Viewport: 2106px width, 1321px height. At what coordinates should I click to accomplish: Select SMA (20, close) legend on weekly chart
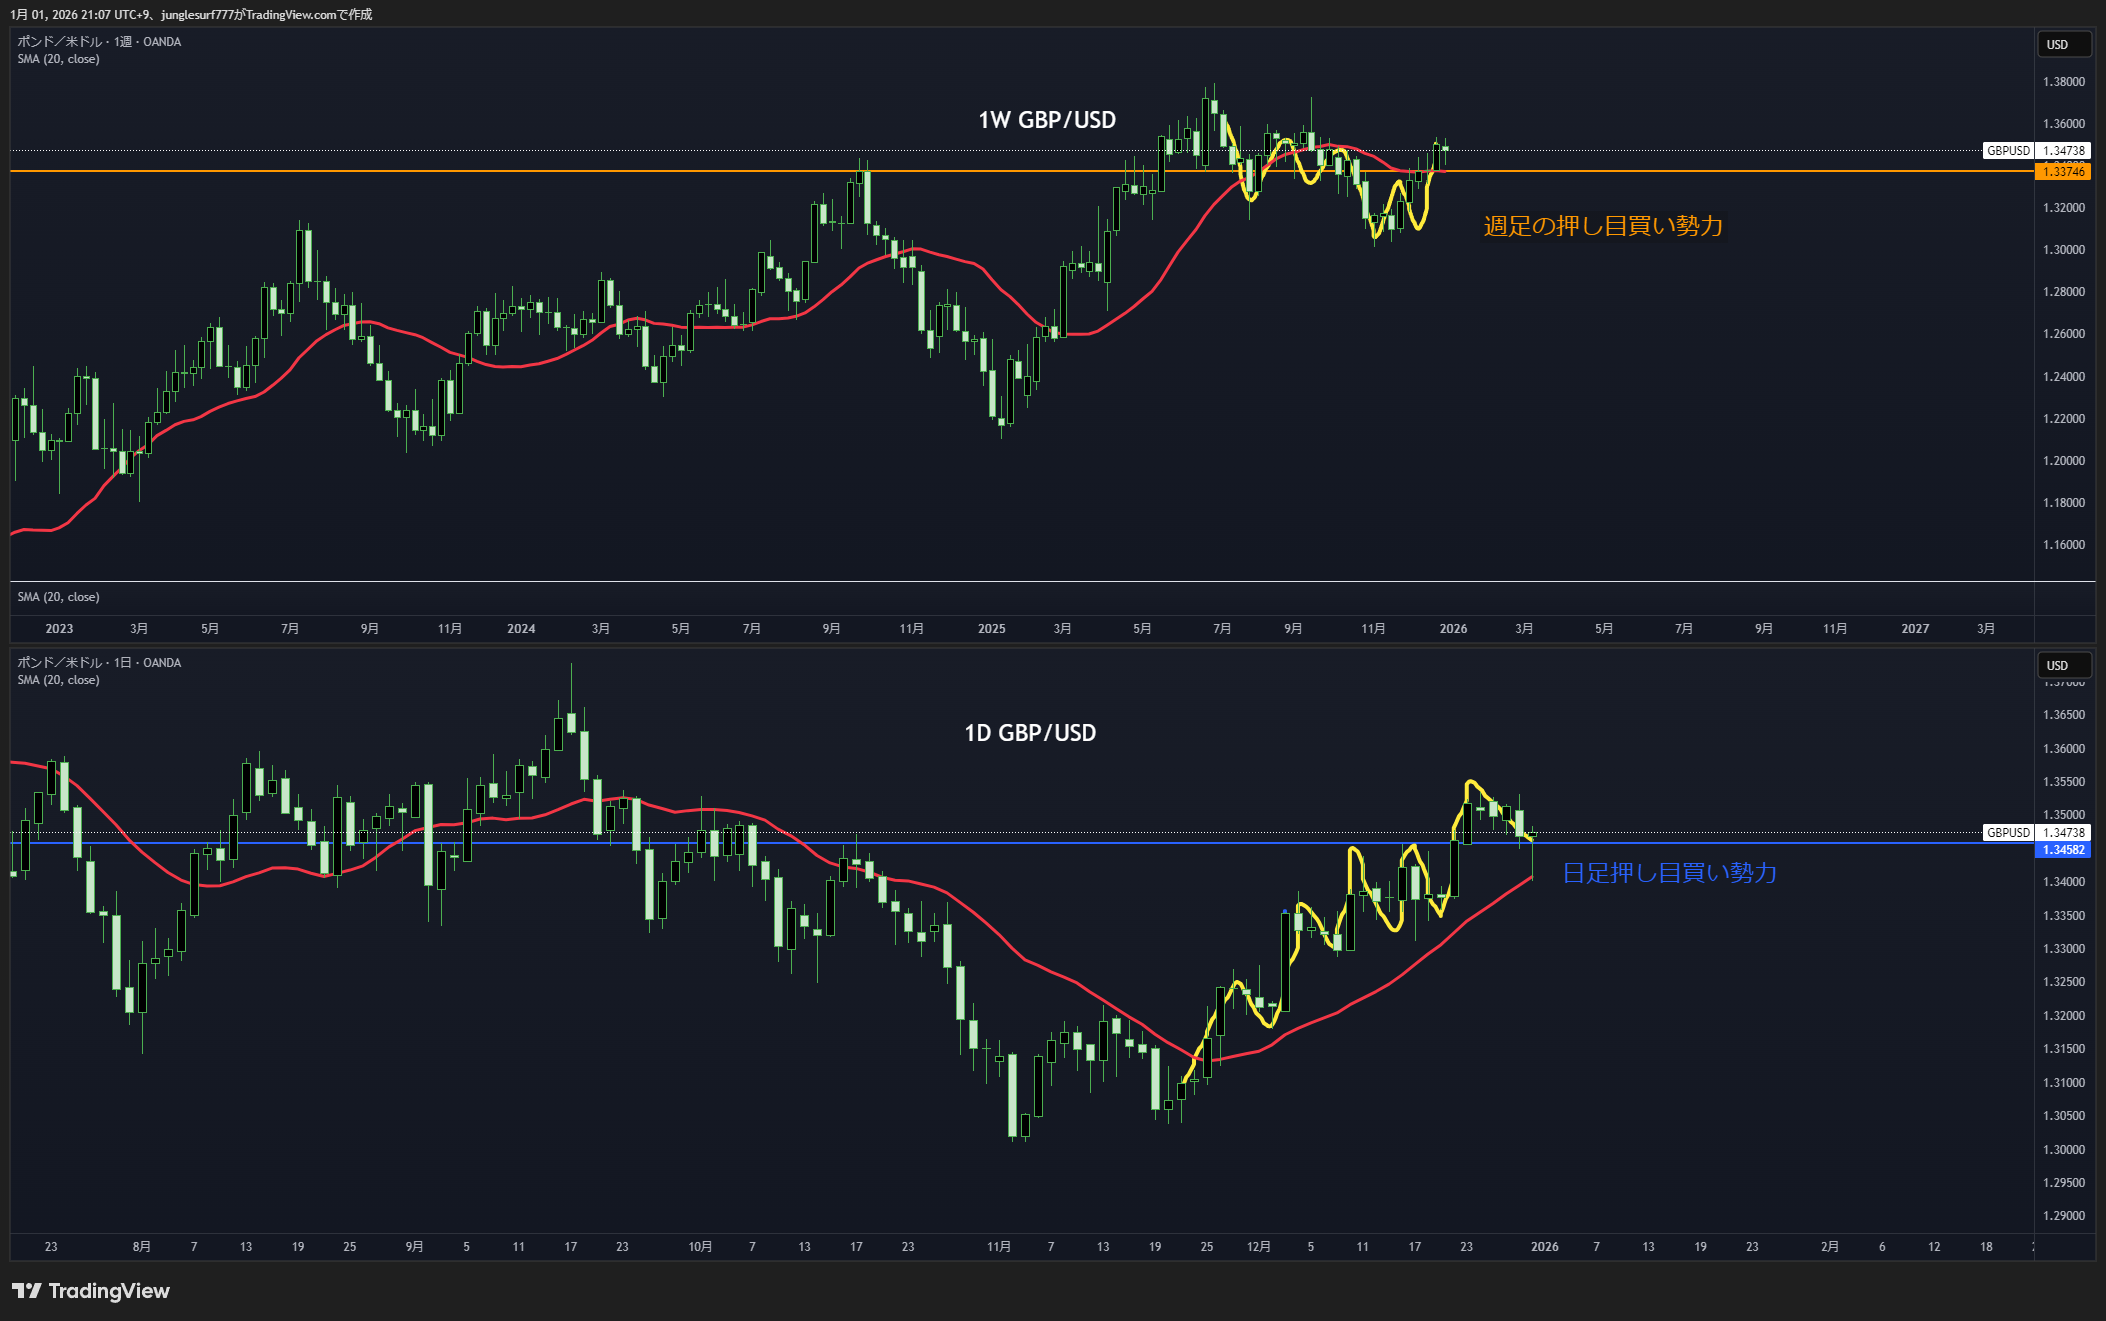(x=58, y=59)
